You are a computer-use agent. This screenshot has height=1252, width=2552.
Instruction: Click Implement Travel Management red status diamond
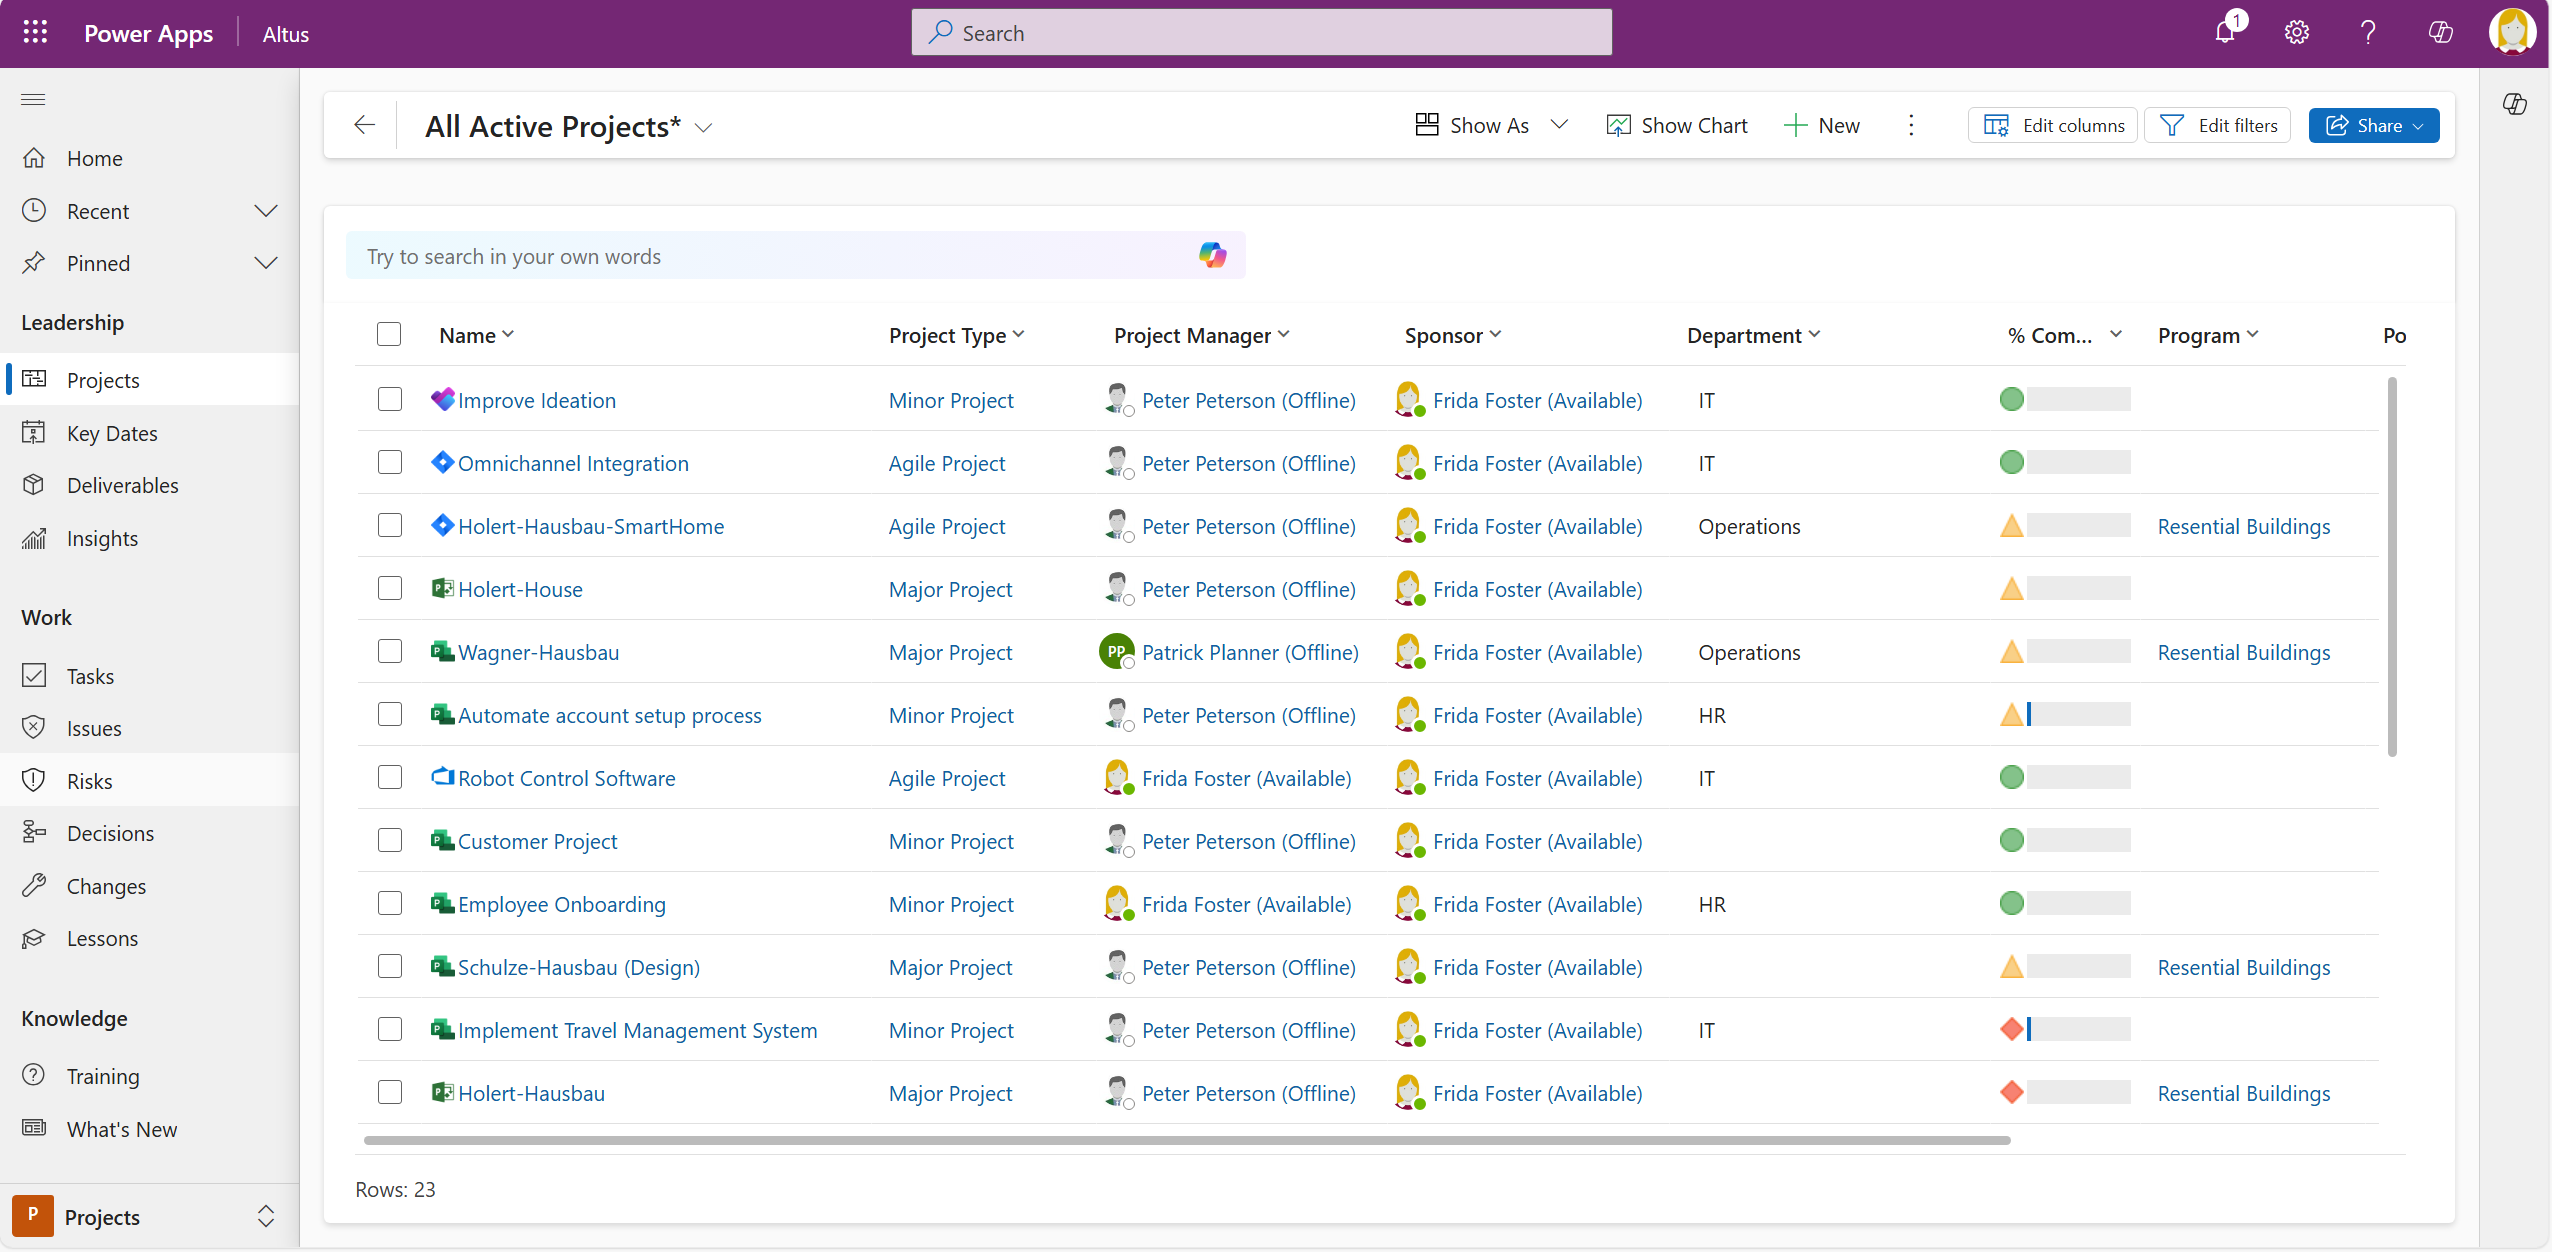click(2012, 1029)
